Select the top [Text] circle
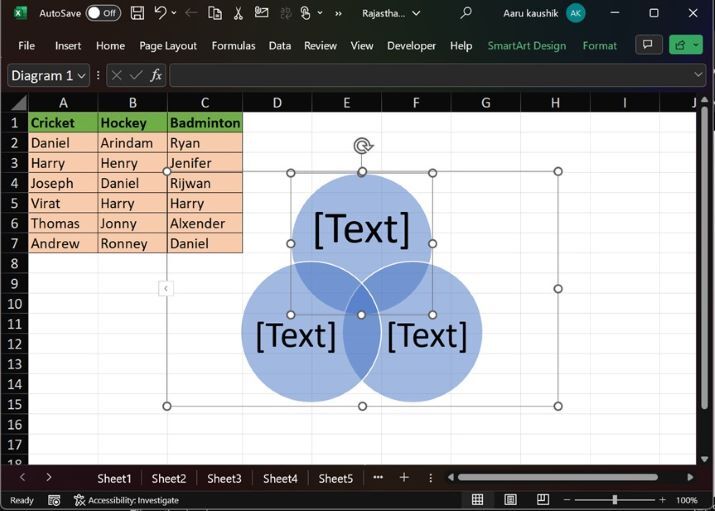715x511 pixels. (x=362, y=229)
